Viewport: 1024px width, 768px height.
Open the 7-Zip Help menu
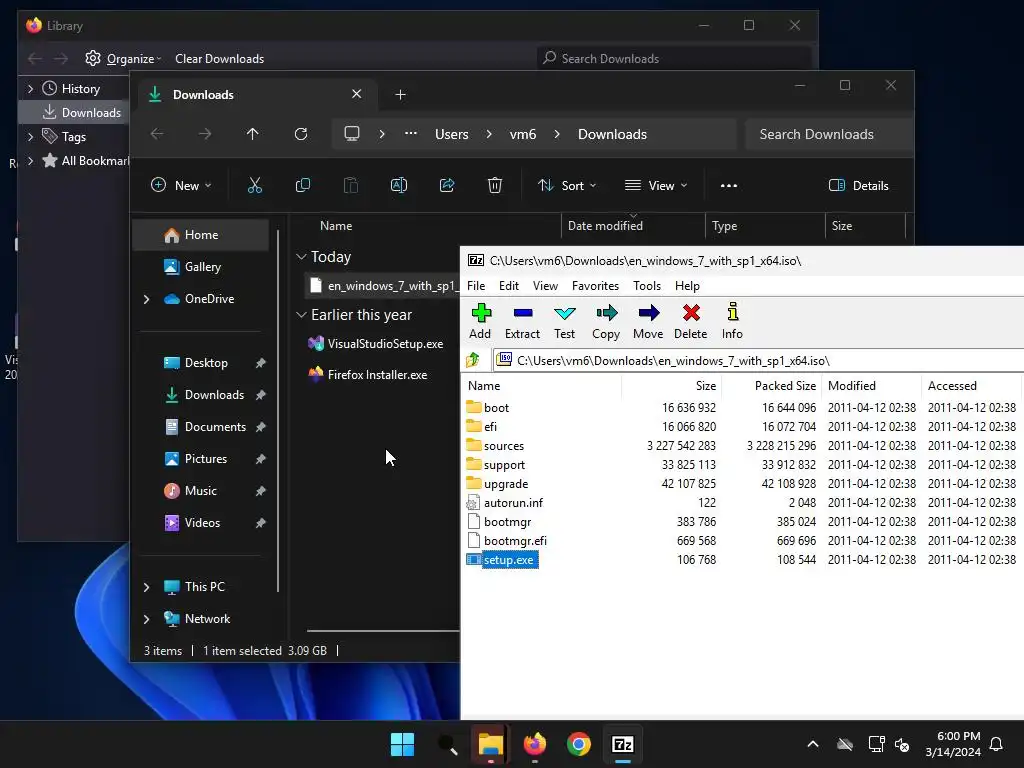coord(687,285)
